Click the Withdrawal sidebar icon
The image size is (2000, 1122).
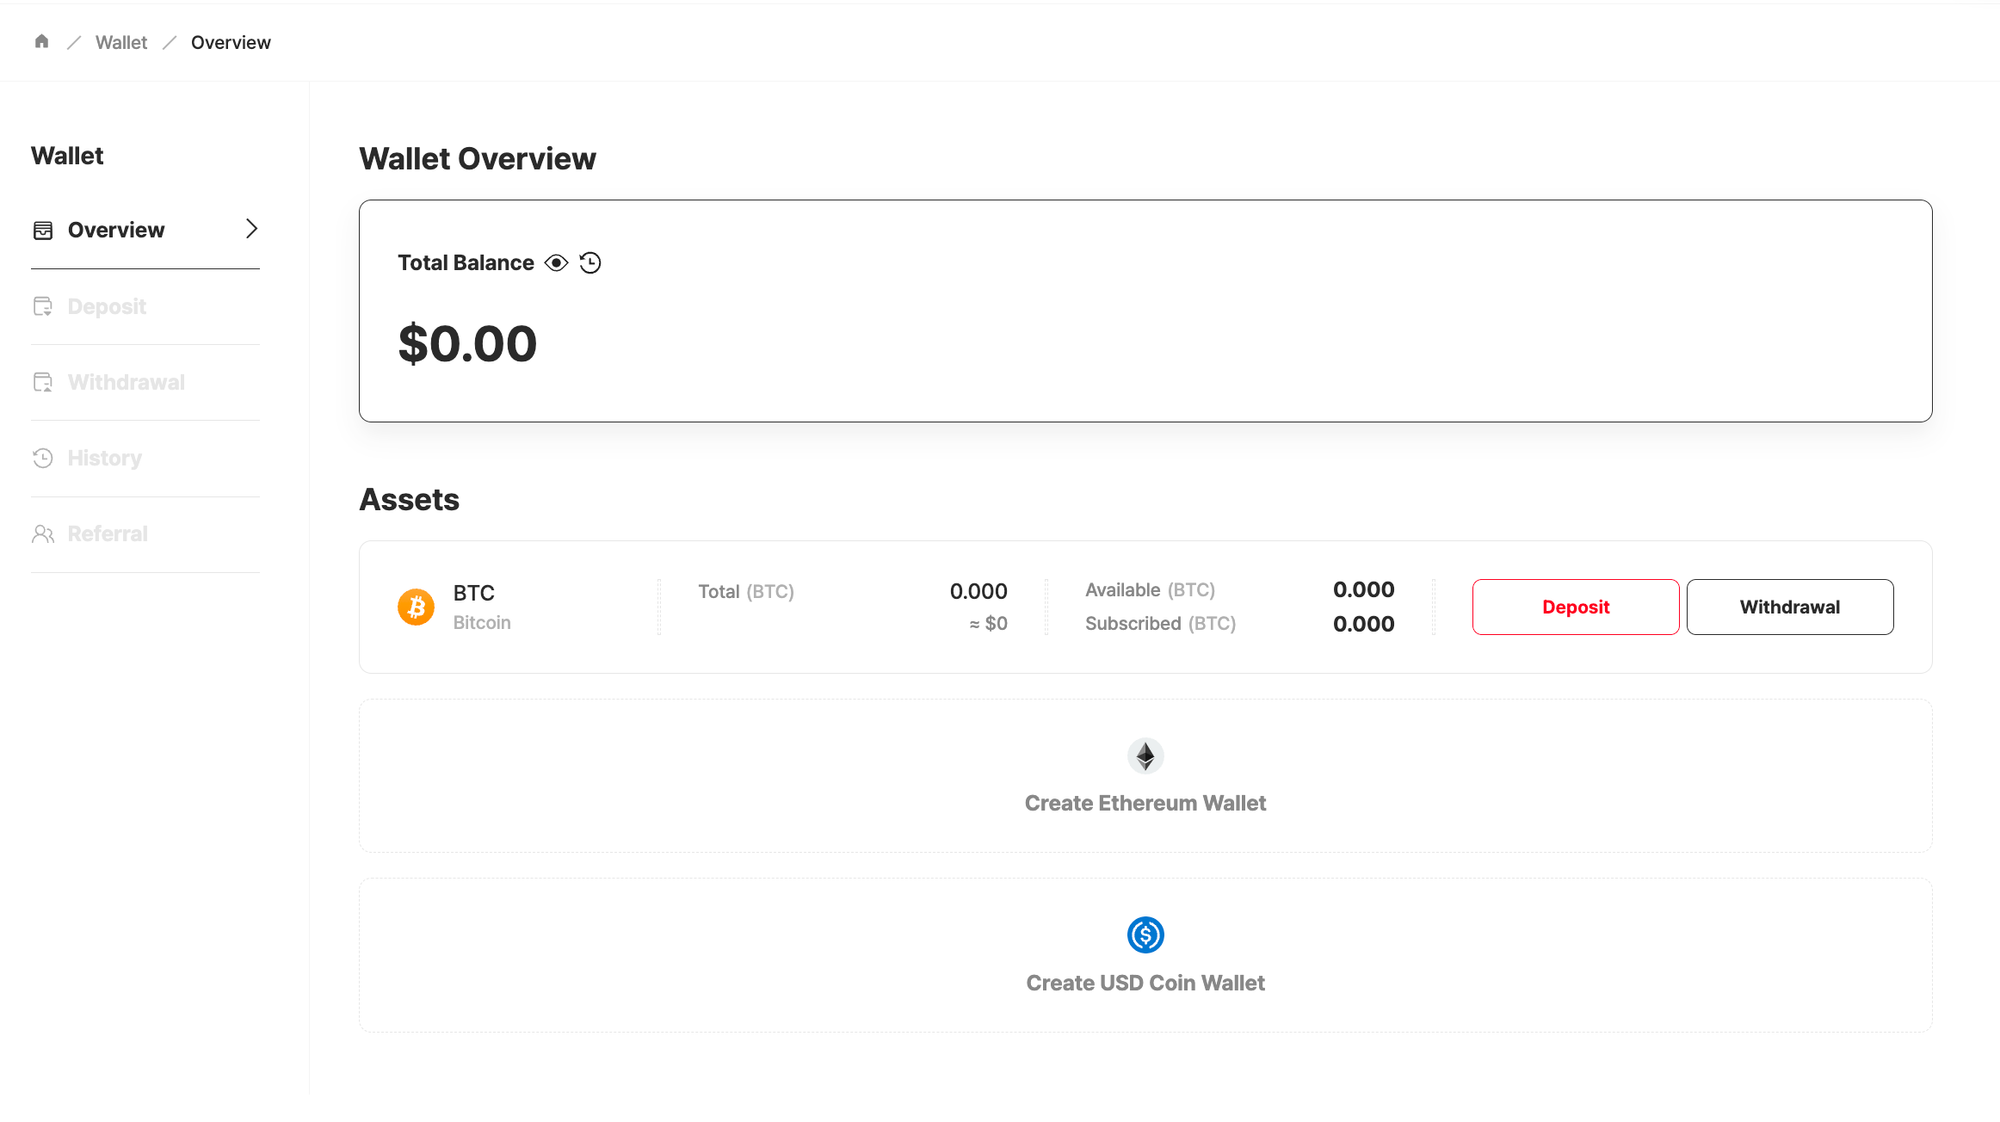[x=43, y=382]
